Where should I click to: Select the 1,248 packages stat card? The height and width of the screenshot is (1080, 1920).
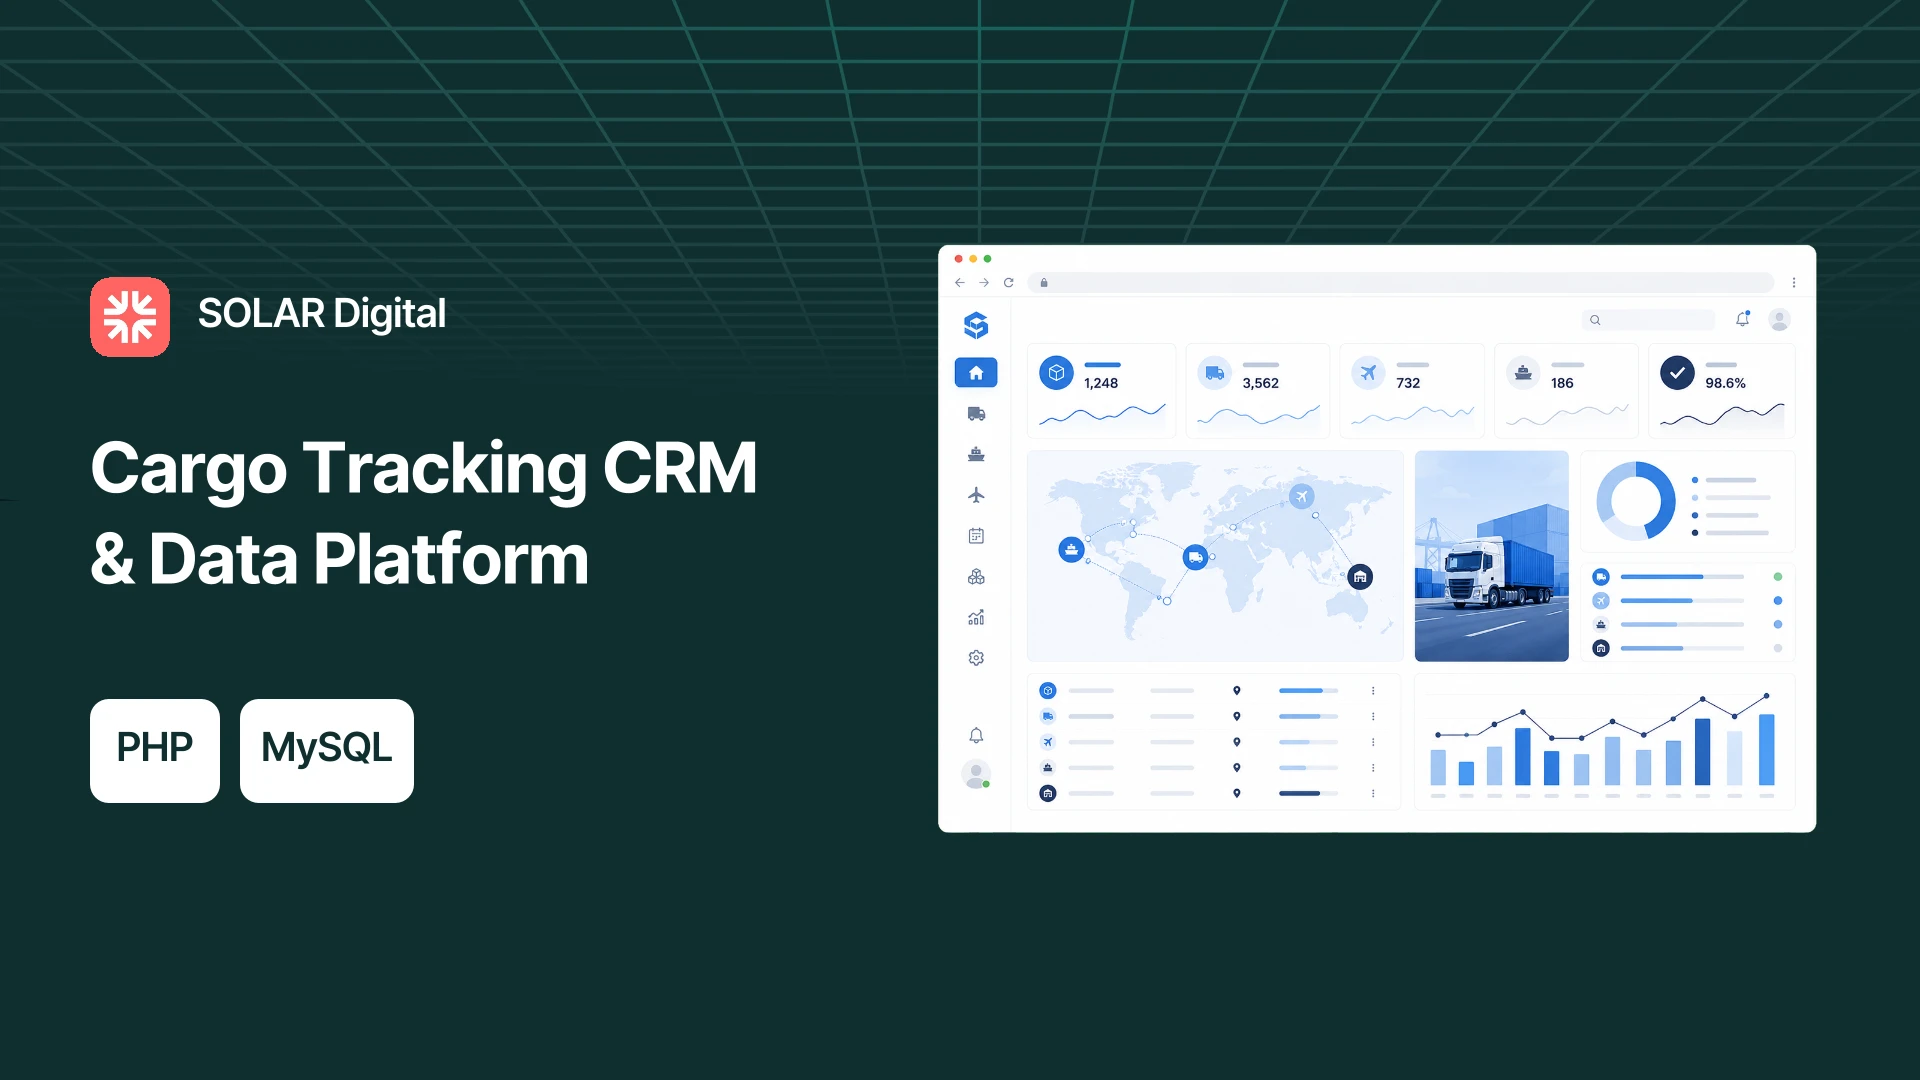(1101, 391)
